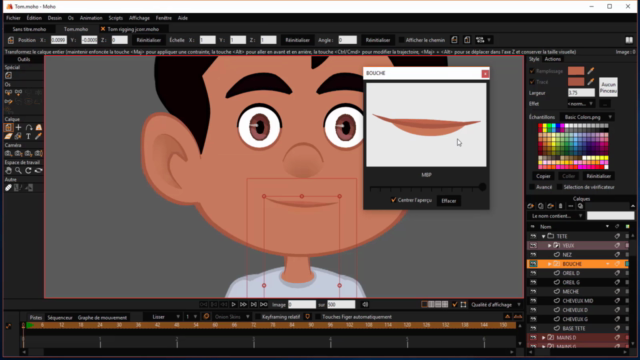Switch to the Tom.moho document tab
The height and width of the screenshot is (360, 640).
[76, 29]
